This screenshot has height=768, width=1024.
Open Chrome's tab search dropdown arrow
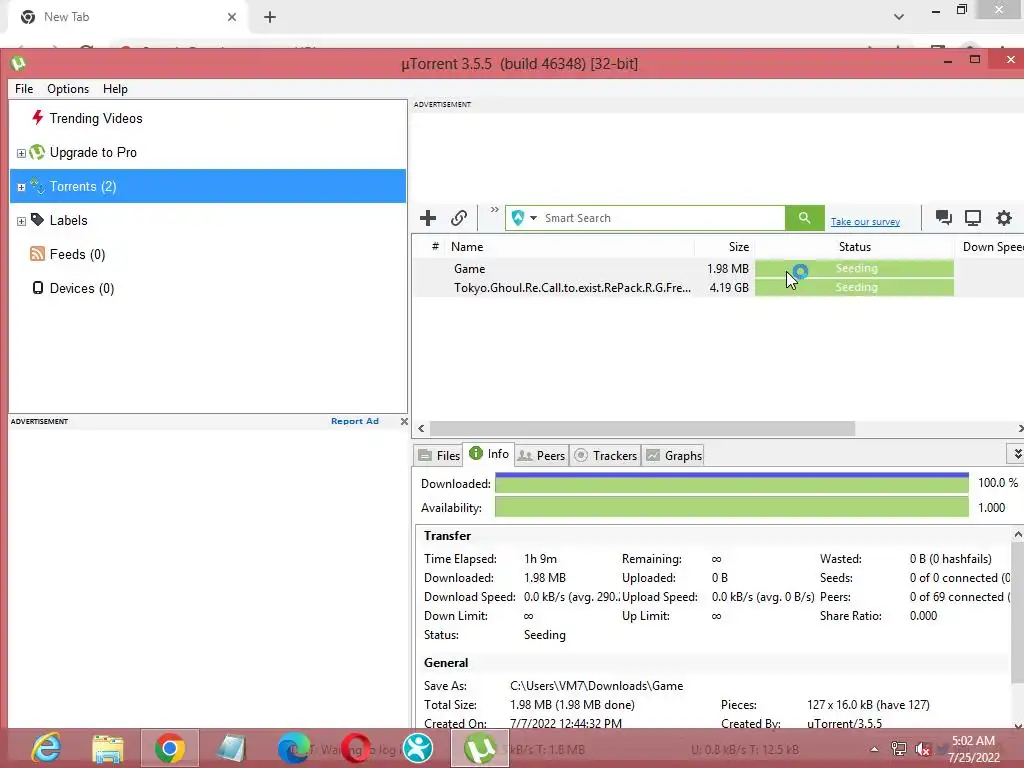click(899, 17)
